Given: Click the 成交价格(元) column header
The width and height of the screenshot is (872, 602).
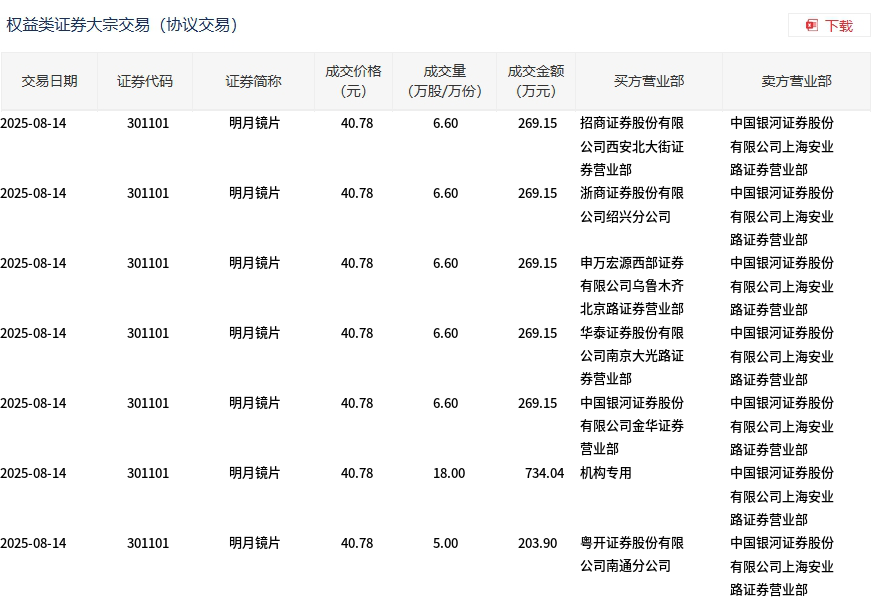Looking at the screenshot, I should pyautogui.click(x=353, y=81).
